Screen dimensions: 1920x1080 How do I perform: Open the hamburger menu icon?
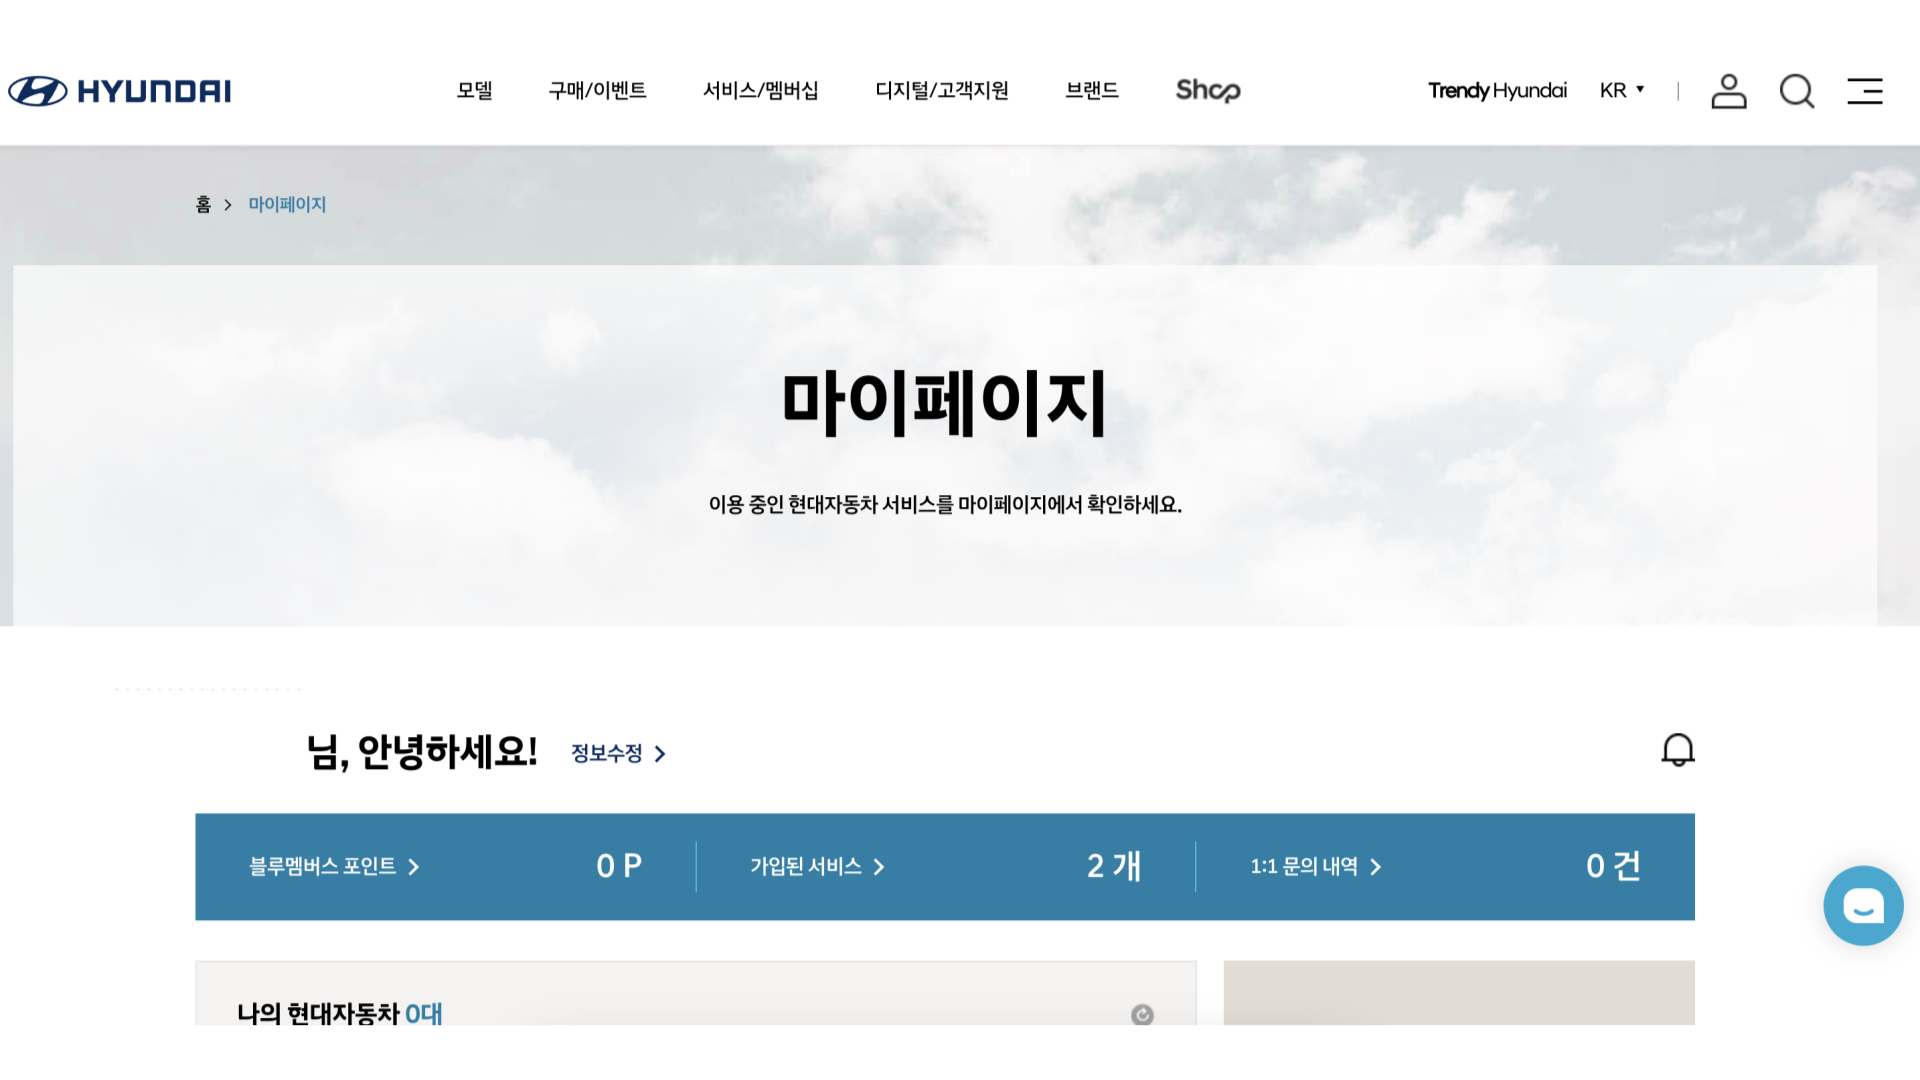tap(1864, 91)
